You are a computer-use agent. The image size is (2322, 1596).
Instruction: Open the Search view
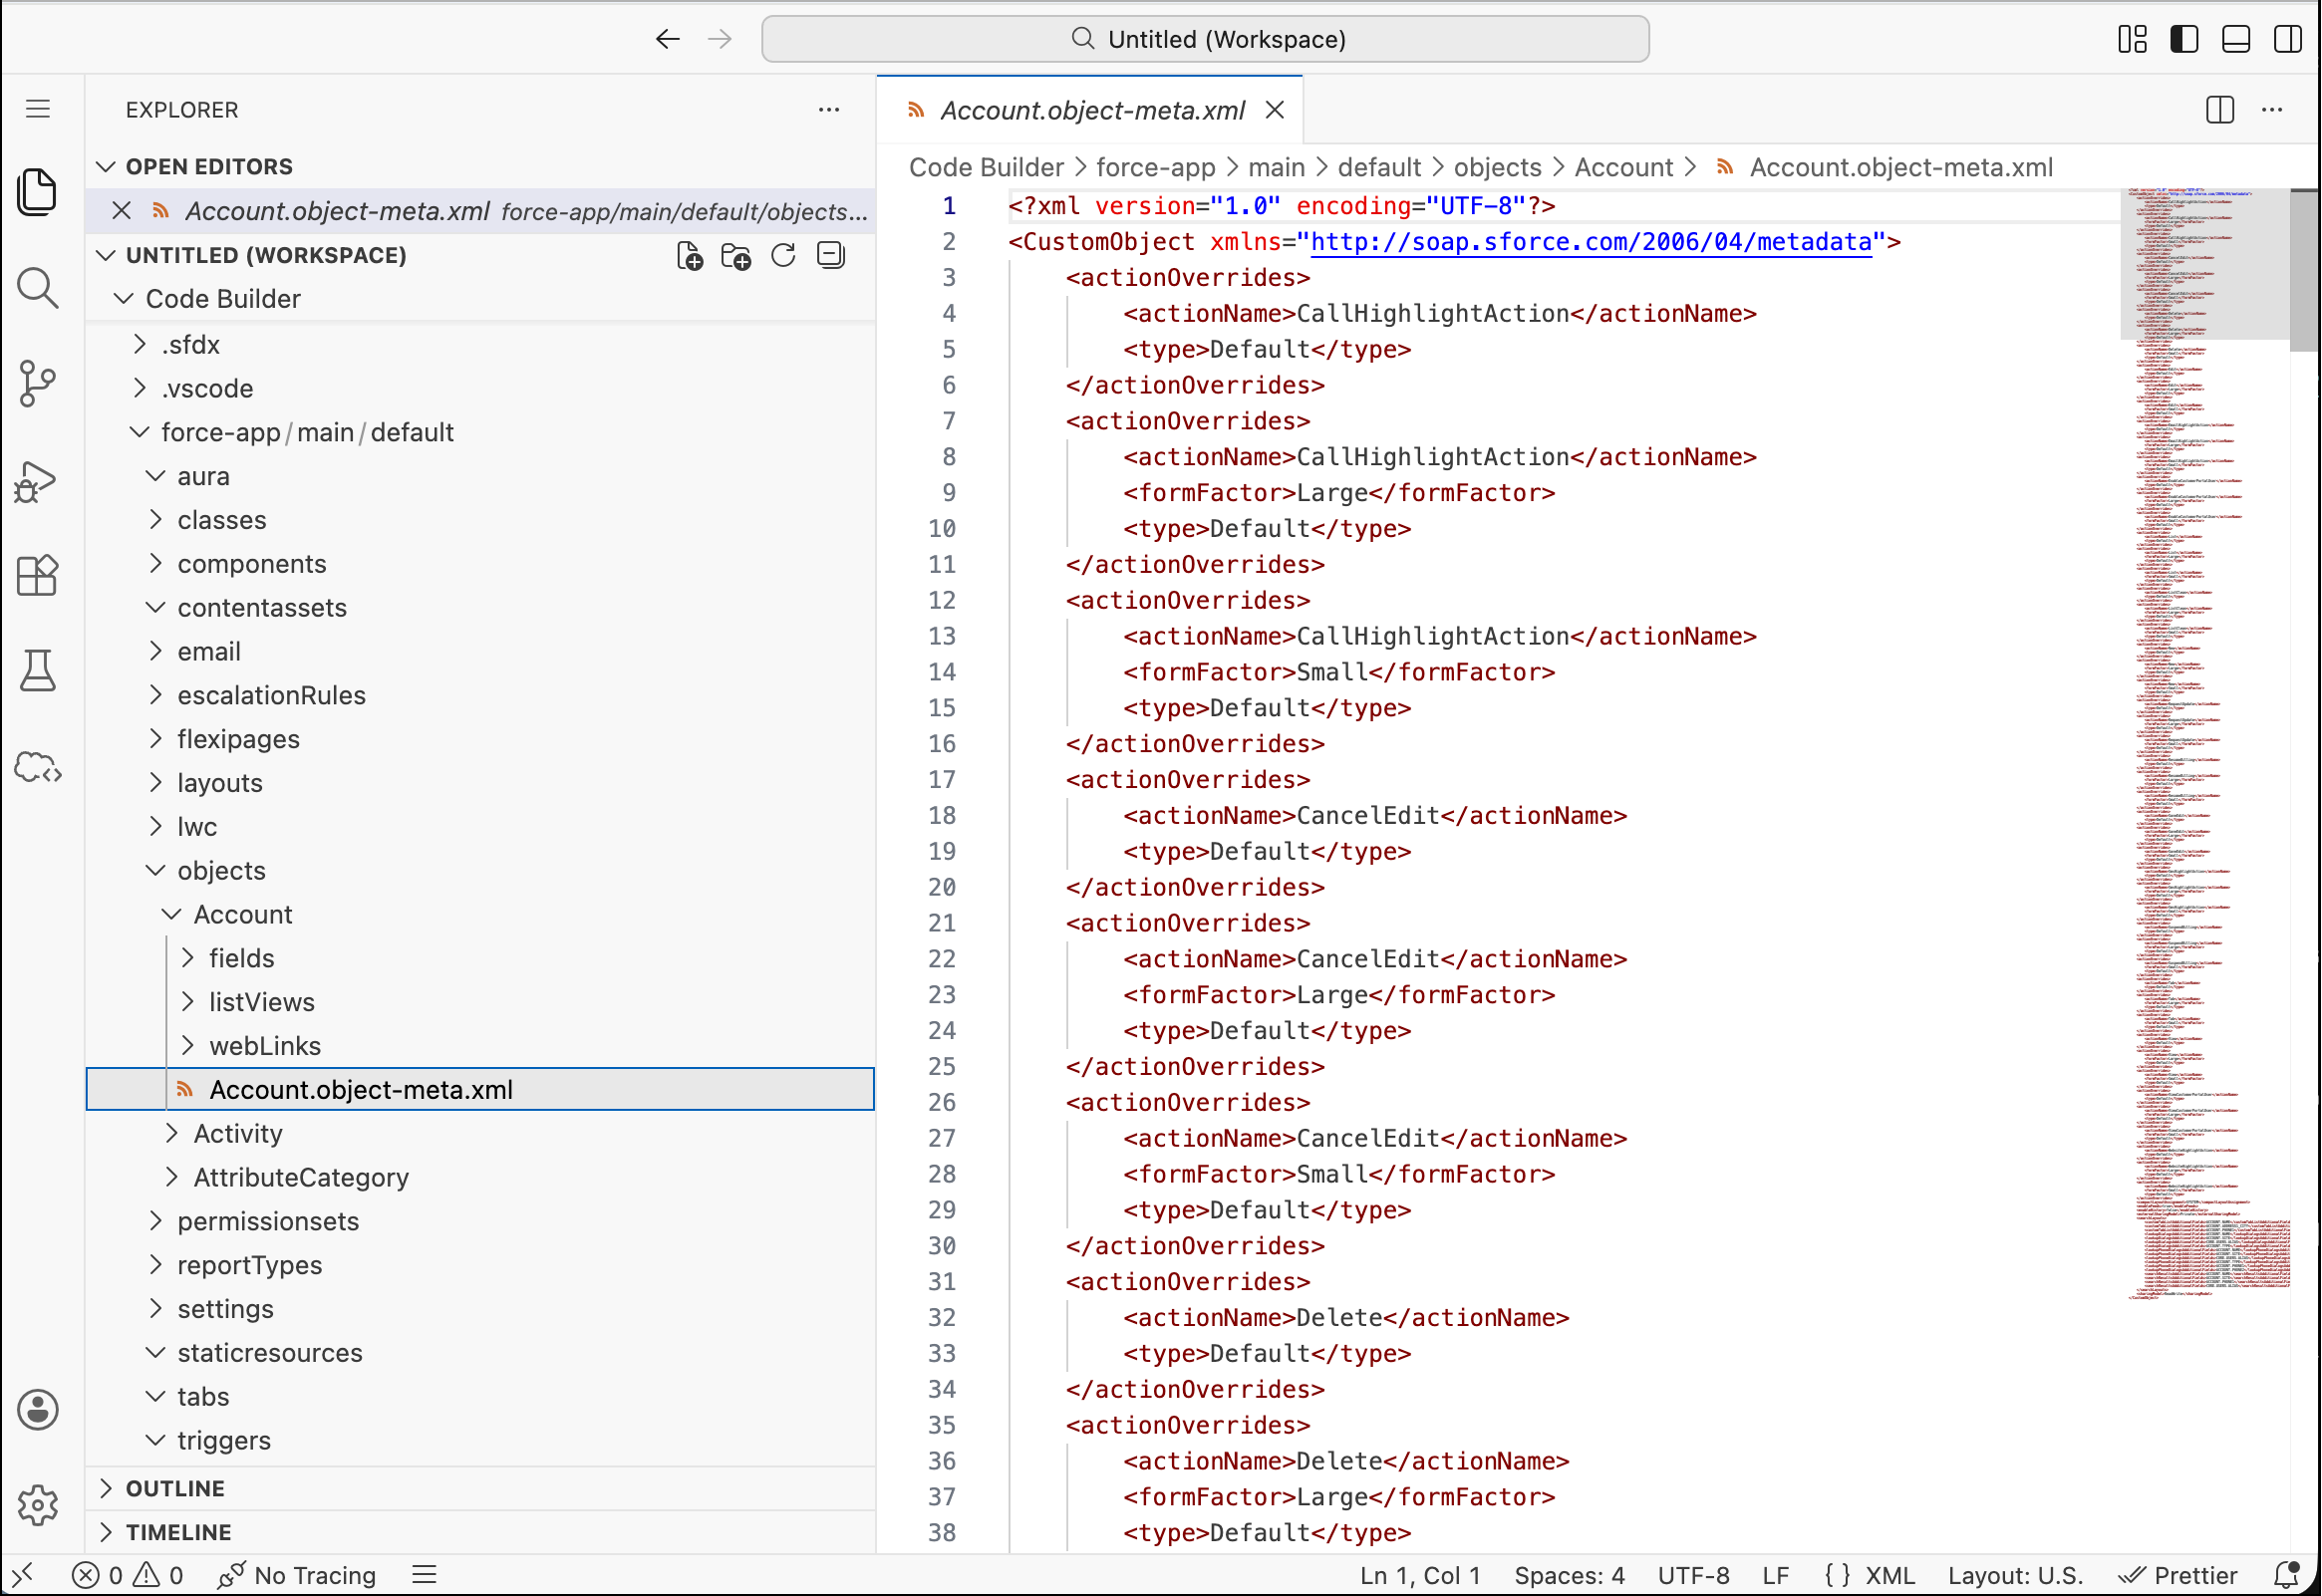(x=37, y=288)
